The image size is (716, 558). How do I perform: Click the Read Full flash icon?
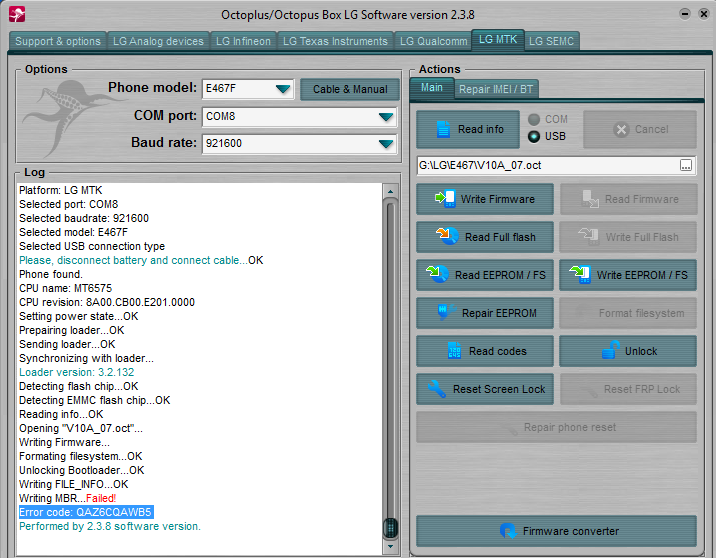coord(447,237)
